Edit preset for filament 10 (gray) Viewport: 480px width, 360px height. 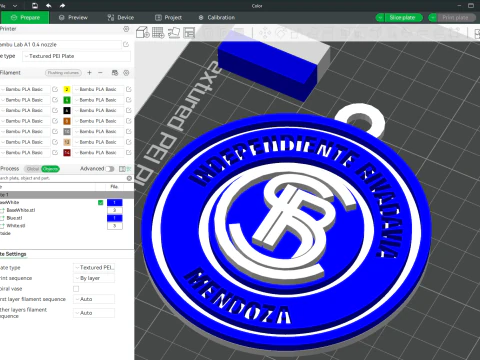pyautogui.click(x=129, y=131)
